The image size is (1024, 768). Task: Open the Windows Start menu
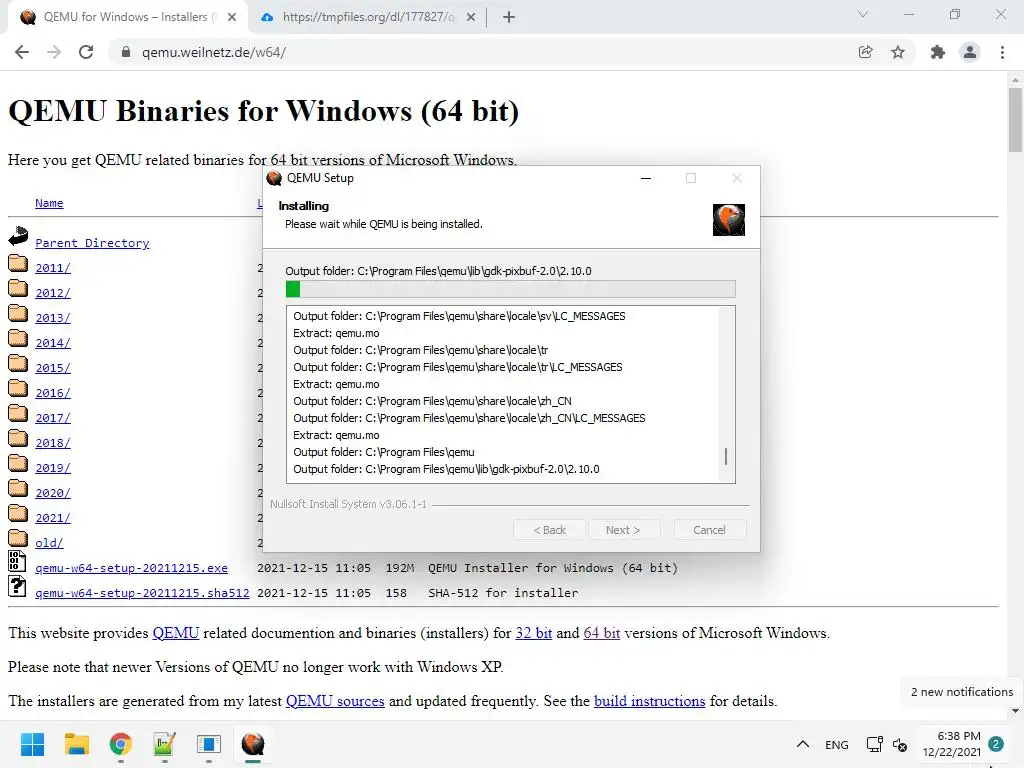[x=32, y=744]
